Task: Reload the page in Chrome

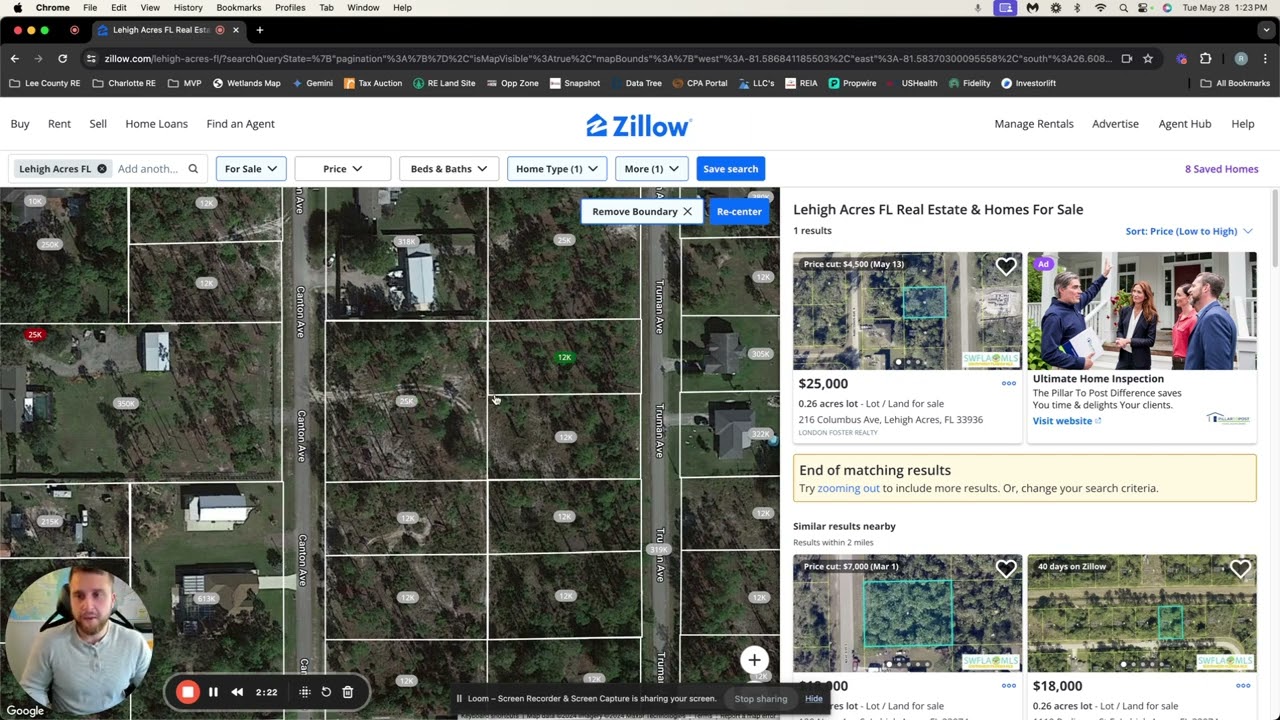Action: pos(63,59)
